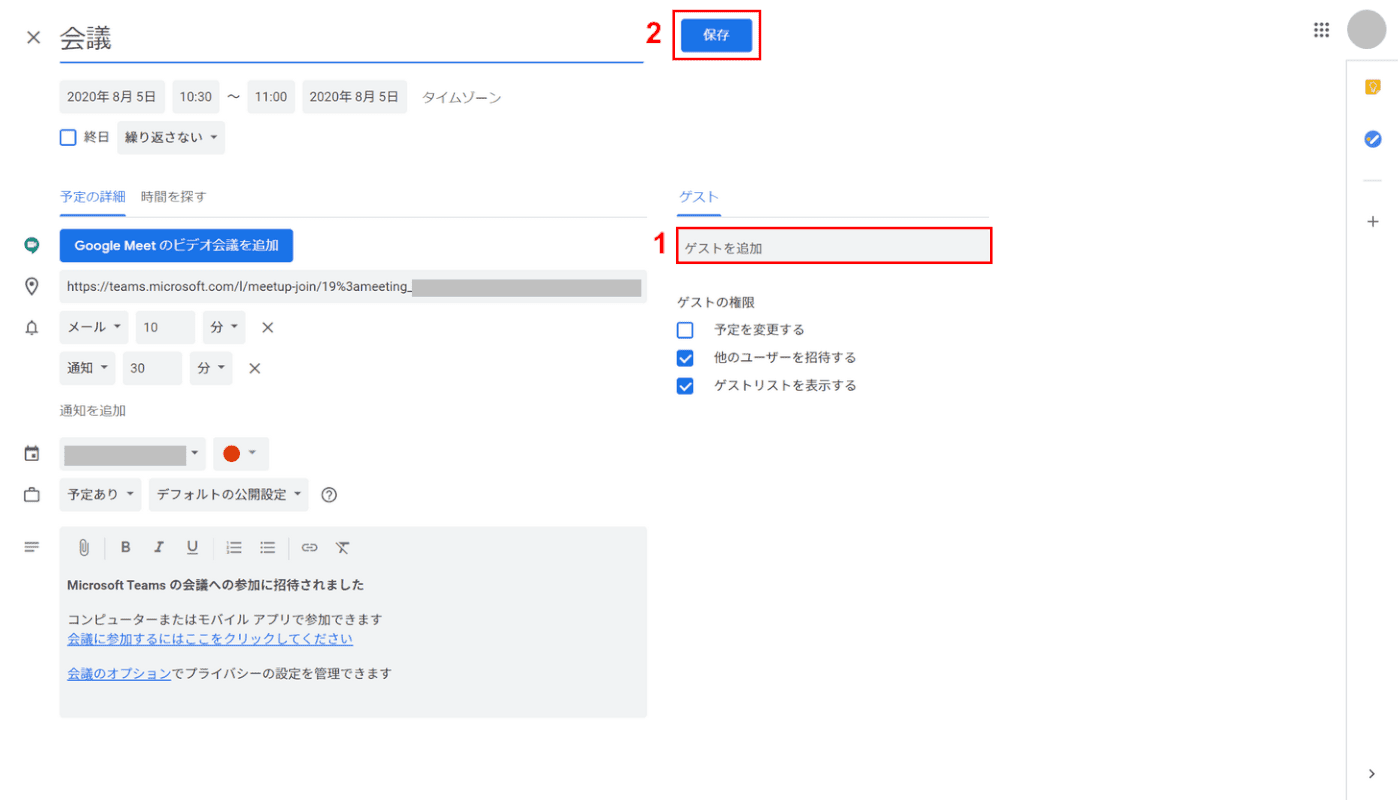Click the 11:00 end time field
The height and width of the screenshot is (800, 1398).
pos(271,97)
